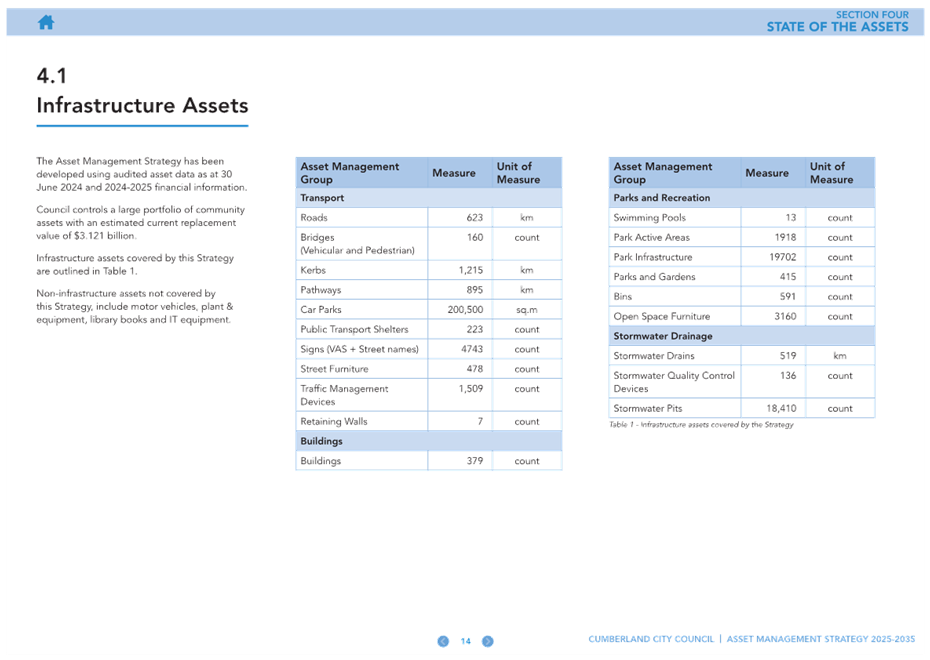
Task: Click the Street Furniture value 478
Action: click(x=474, y=369)
